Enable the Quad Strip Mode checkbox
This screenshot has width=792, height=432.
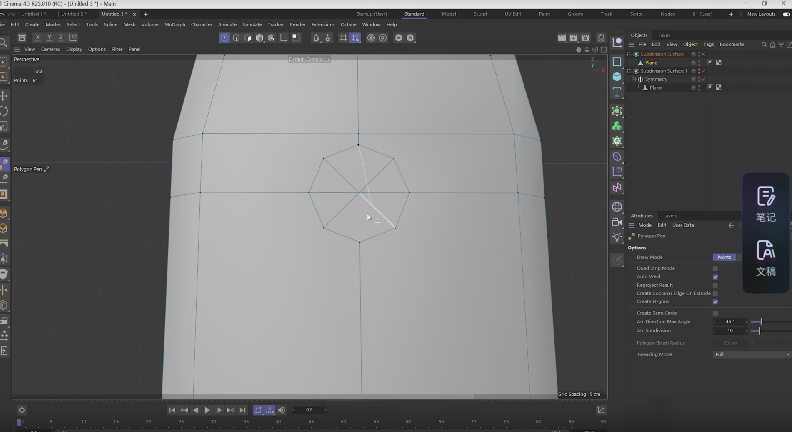715,268
